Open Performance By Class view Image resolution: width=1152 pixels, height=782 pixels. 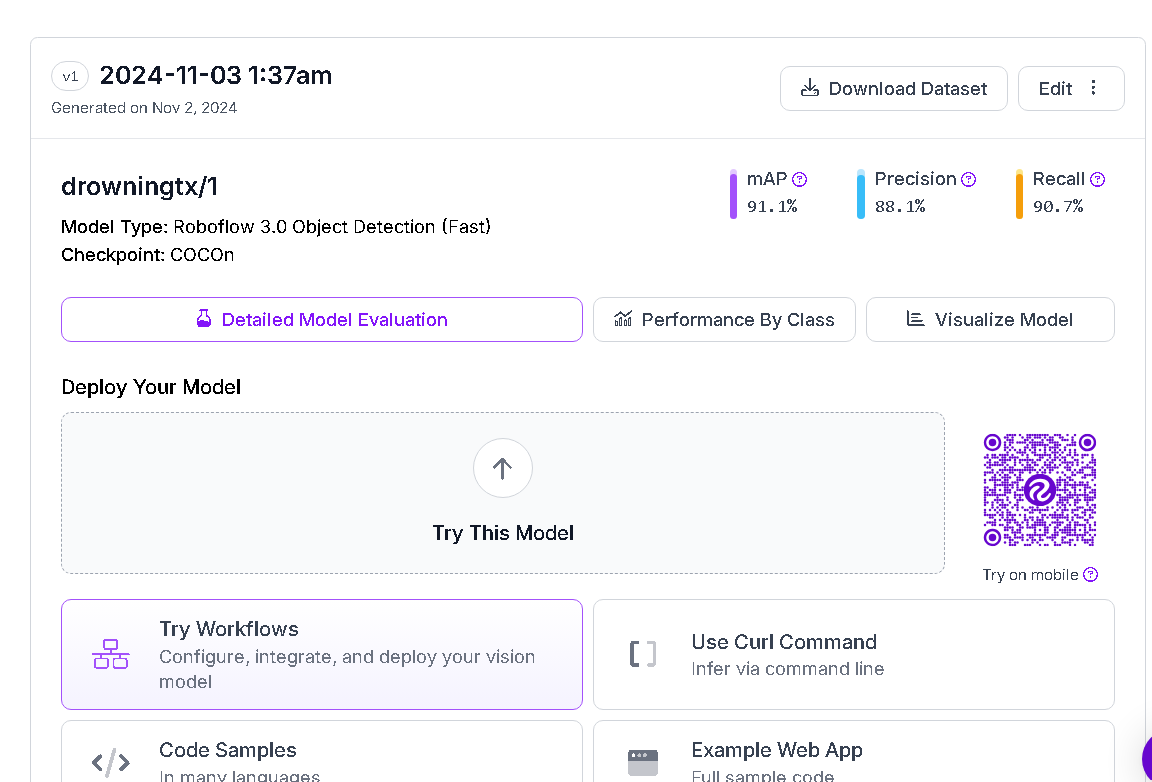point(724,320)
